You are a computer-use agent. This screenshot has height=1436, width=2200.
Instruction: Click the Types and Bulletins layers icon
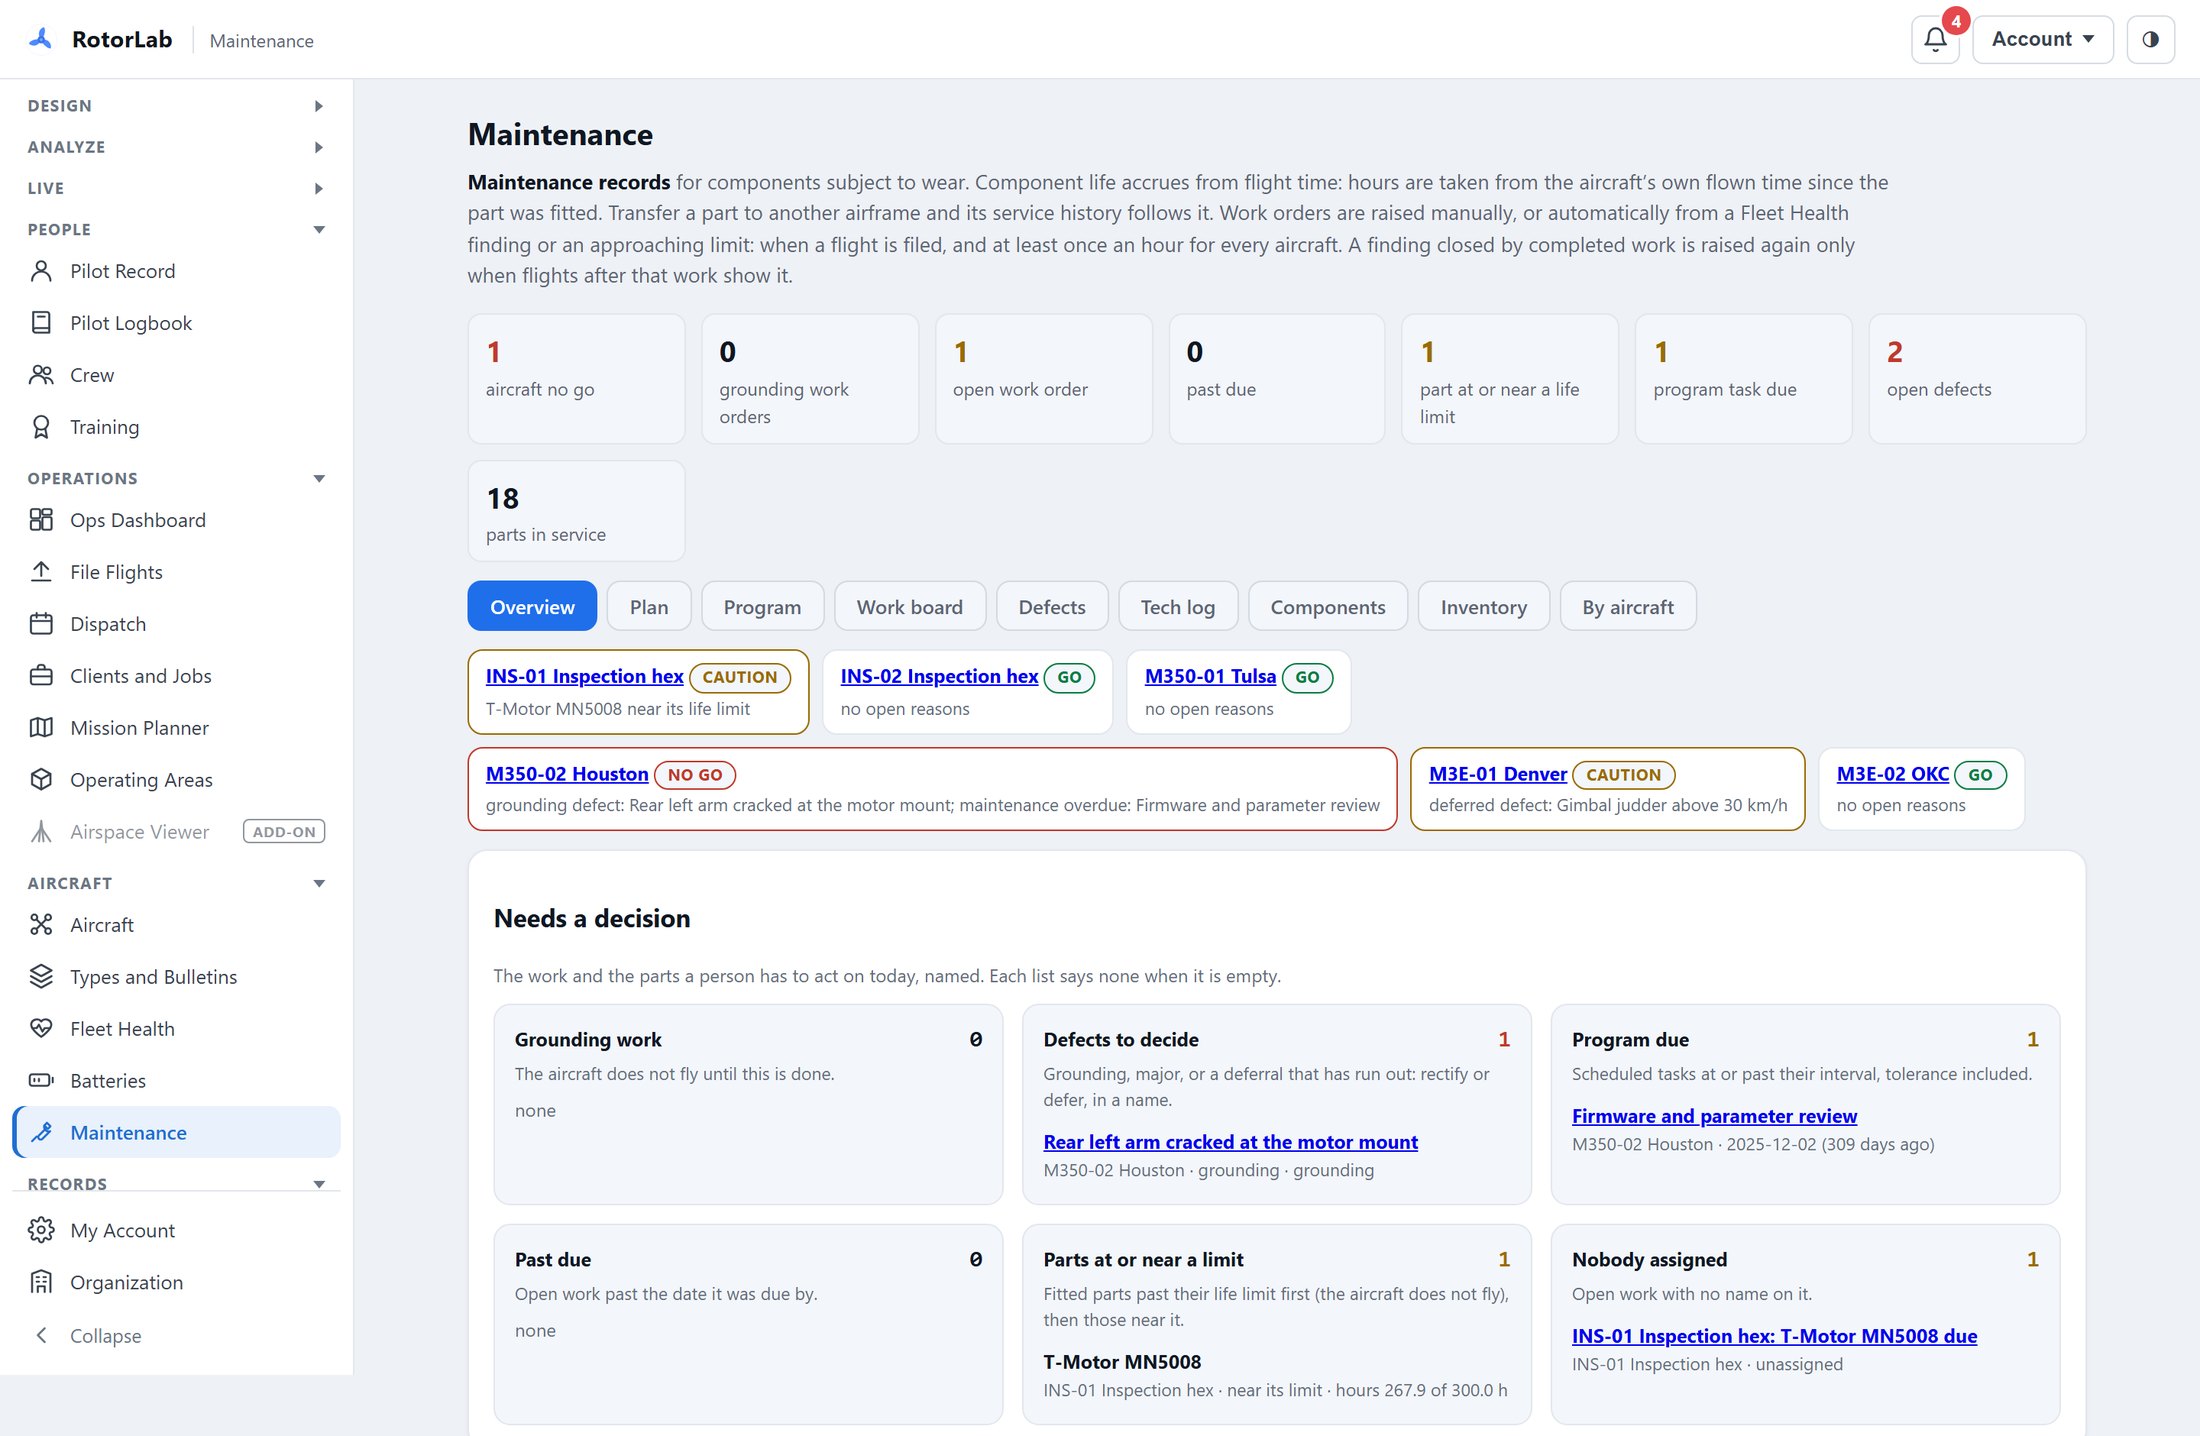(41, 977)
